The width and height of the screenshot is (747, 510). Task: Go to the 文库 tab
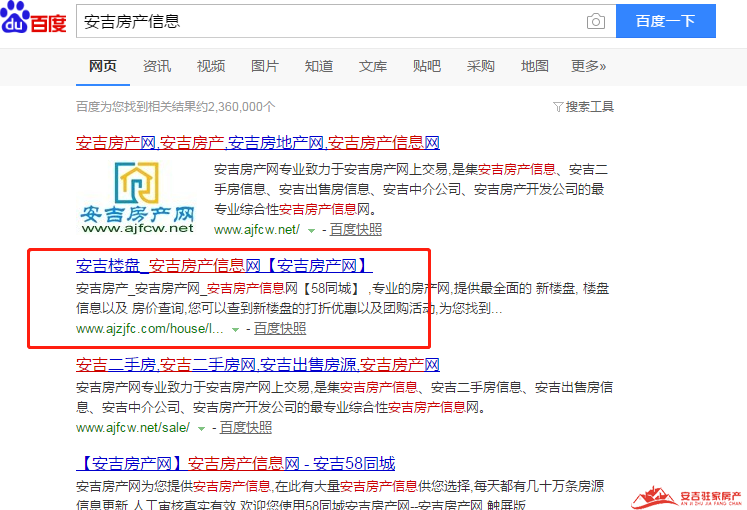pos(373,66)
